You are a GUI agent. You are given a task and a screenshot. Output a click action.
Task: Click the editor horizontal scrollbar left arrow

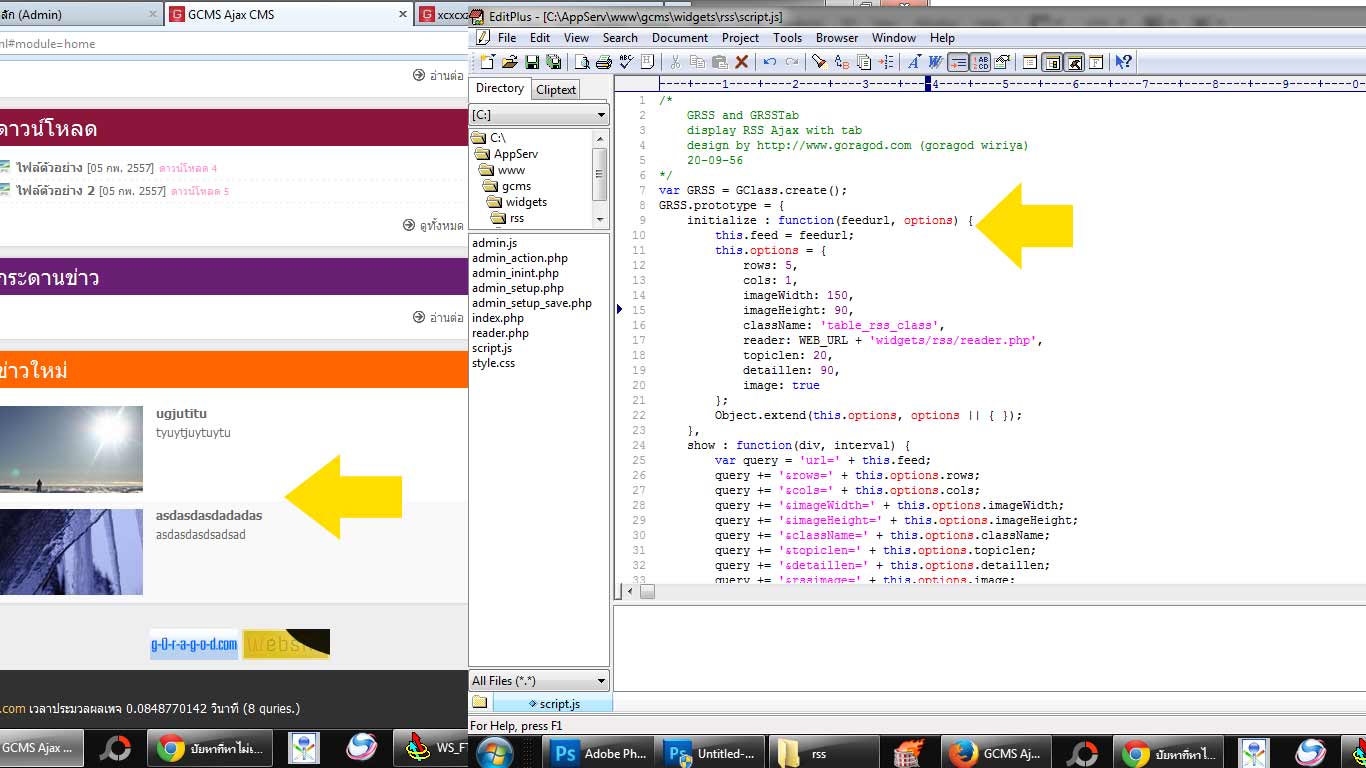[629, 591]
